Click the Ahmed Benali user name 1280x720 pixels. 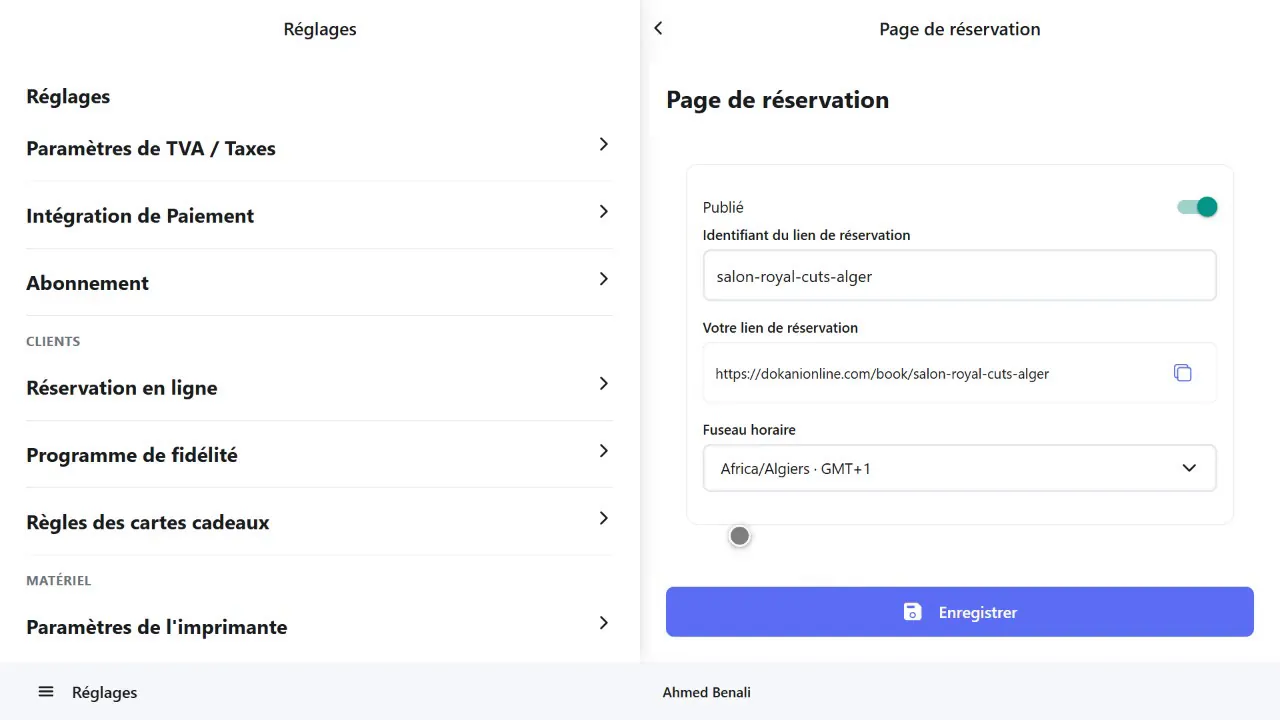coord(706,692)
